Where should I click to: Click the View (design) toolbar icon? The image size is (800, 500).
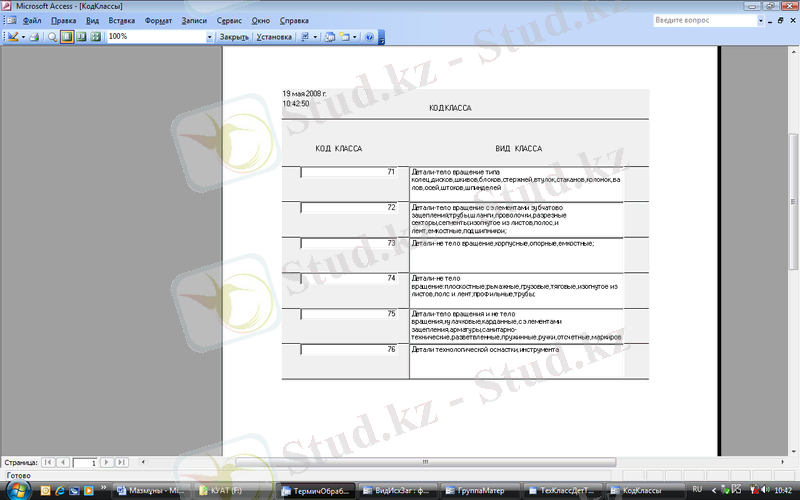pos(13,37)
